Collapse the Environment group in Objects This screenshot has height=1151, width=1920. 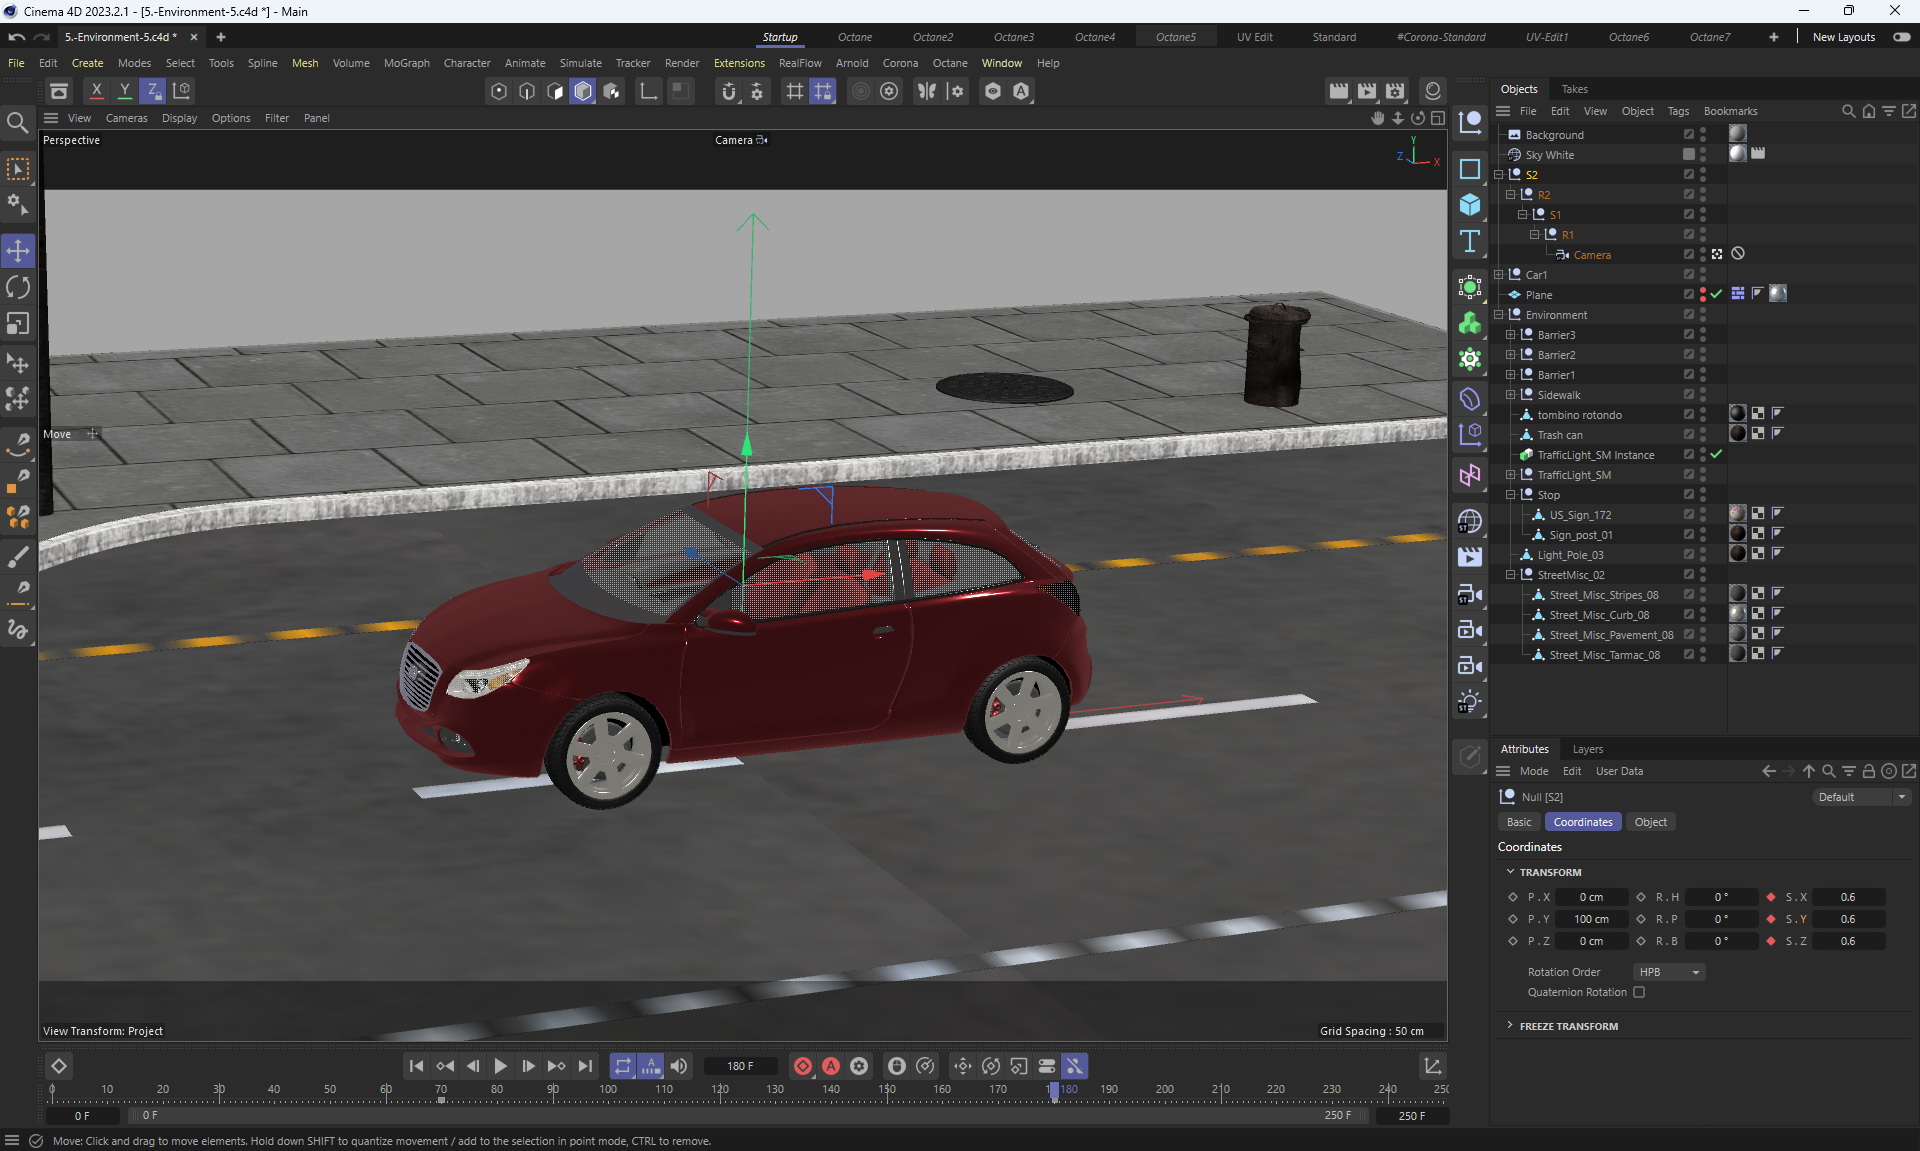point(1499,315)
